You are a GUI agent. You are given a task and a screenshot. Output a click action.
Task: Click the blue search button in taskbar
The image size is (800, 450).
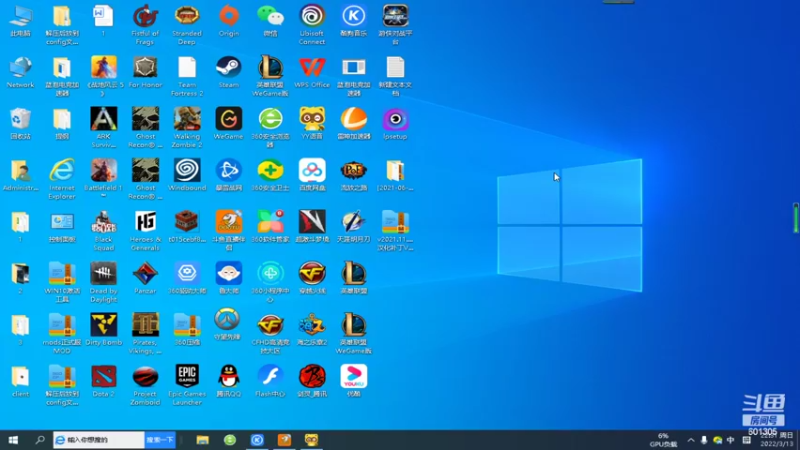tap(160, 440)
